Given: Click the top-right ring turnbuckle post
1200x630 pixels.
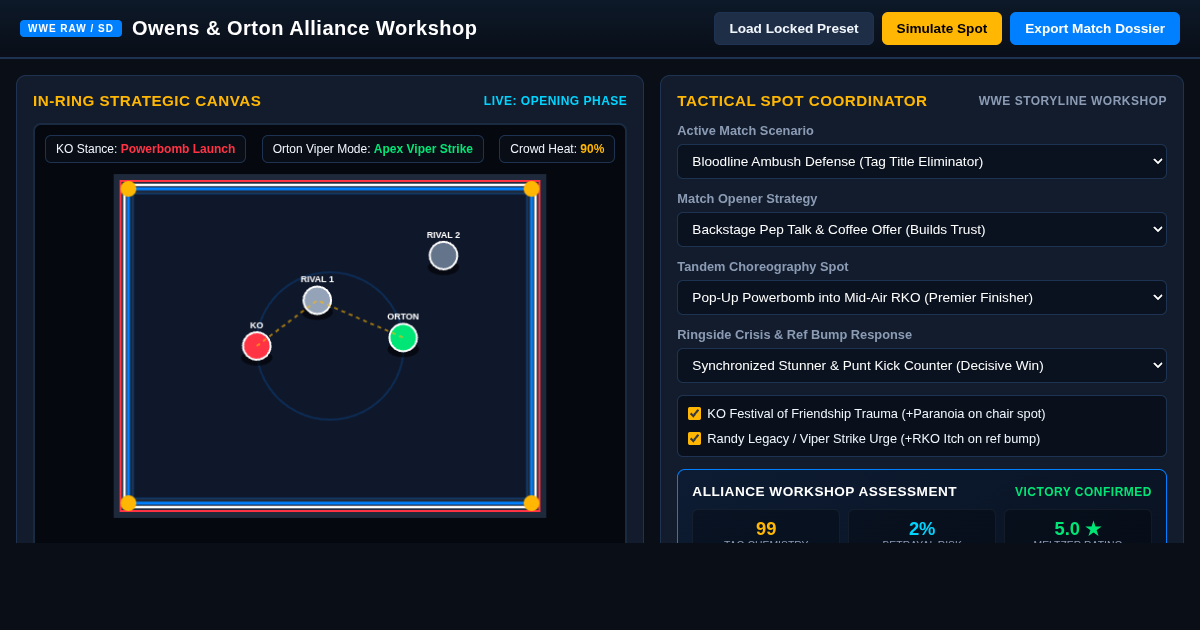Looking at the screenshot, I should point(531,189).
